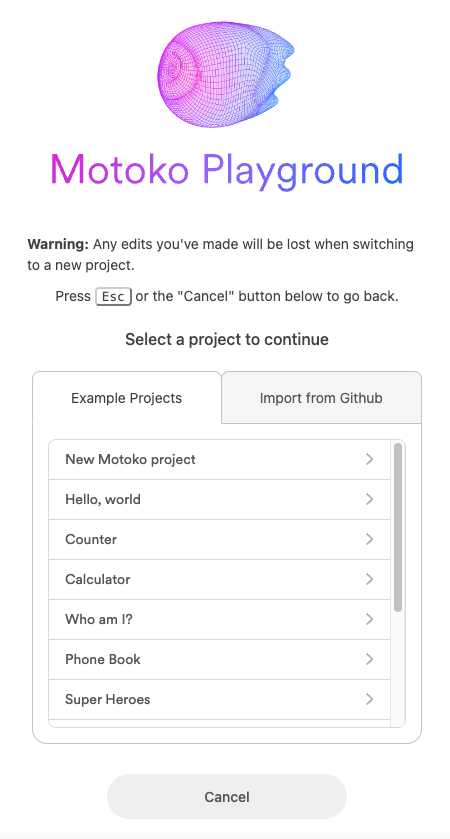Select the Phone Book example project
Image resolution: width=450 pixels, height=839 pixels.
pos(219,659)
